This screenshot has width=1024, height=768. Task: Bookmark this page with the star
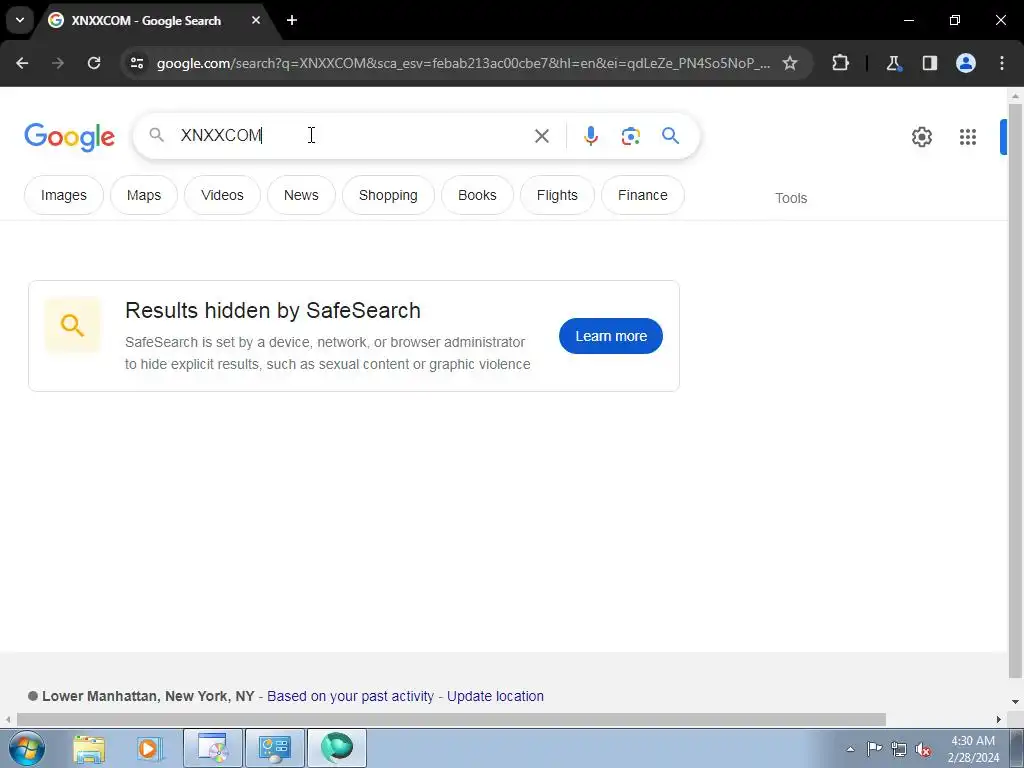tap(790, 63)
